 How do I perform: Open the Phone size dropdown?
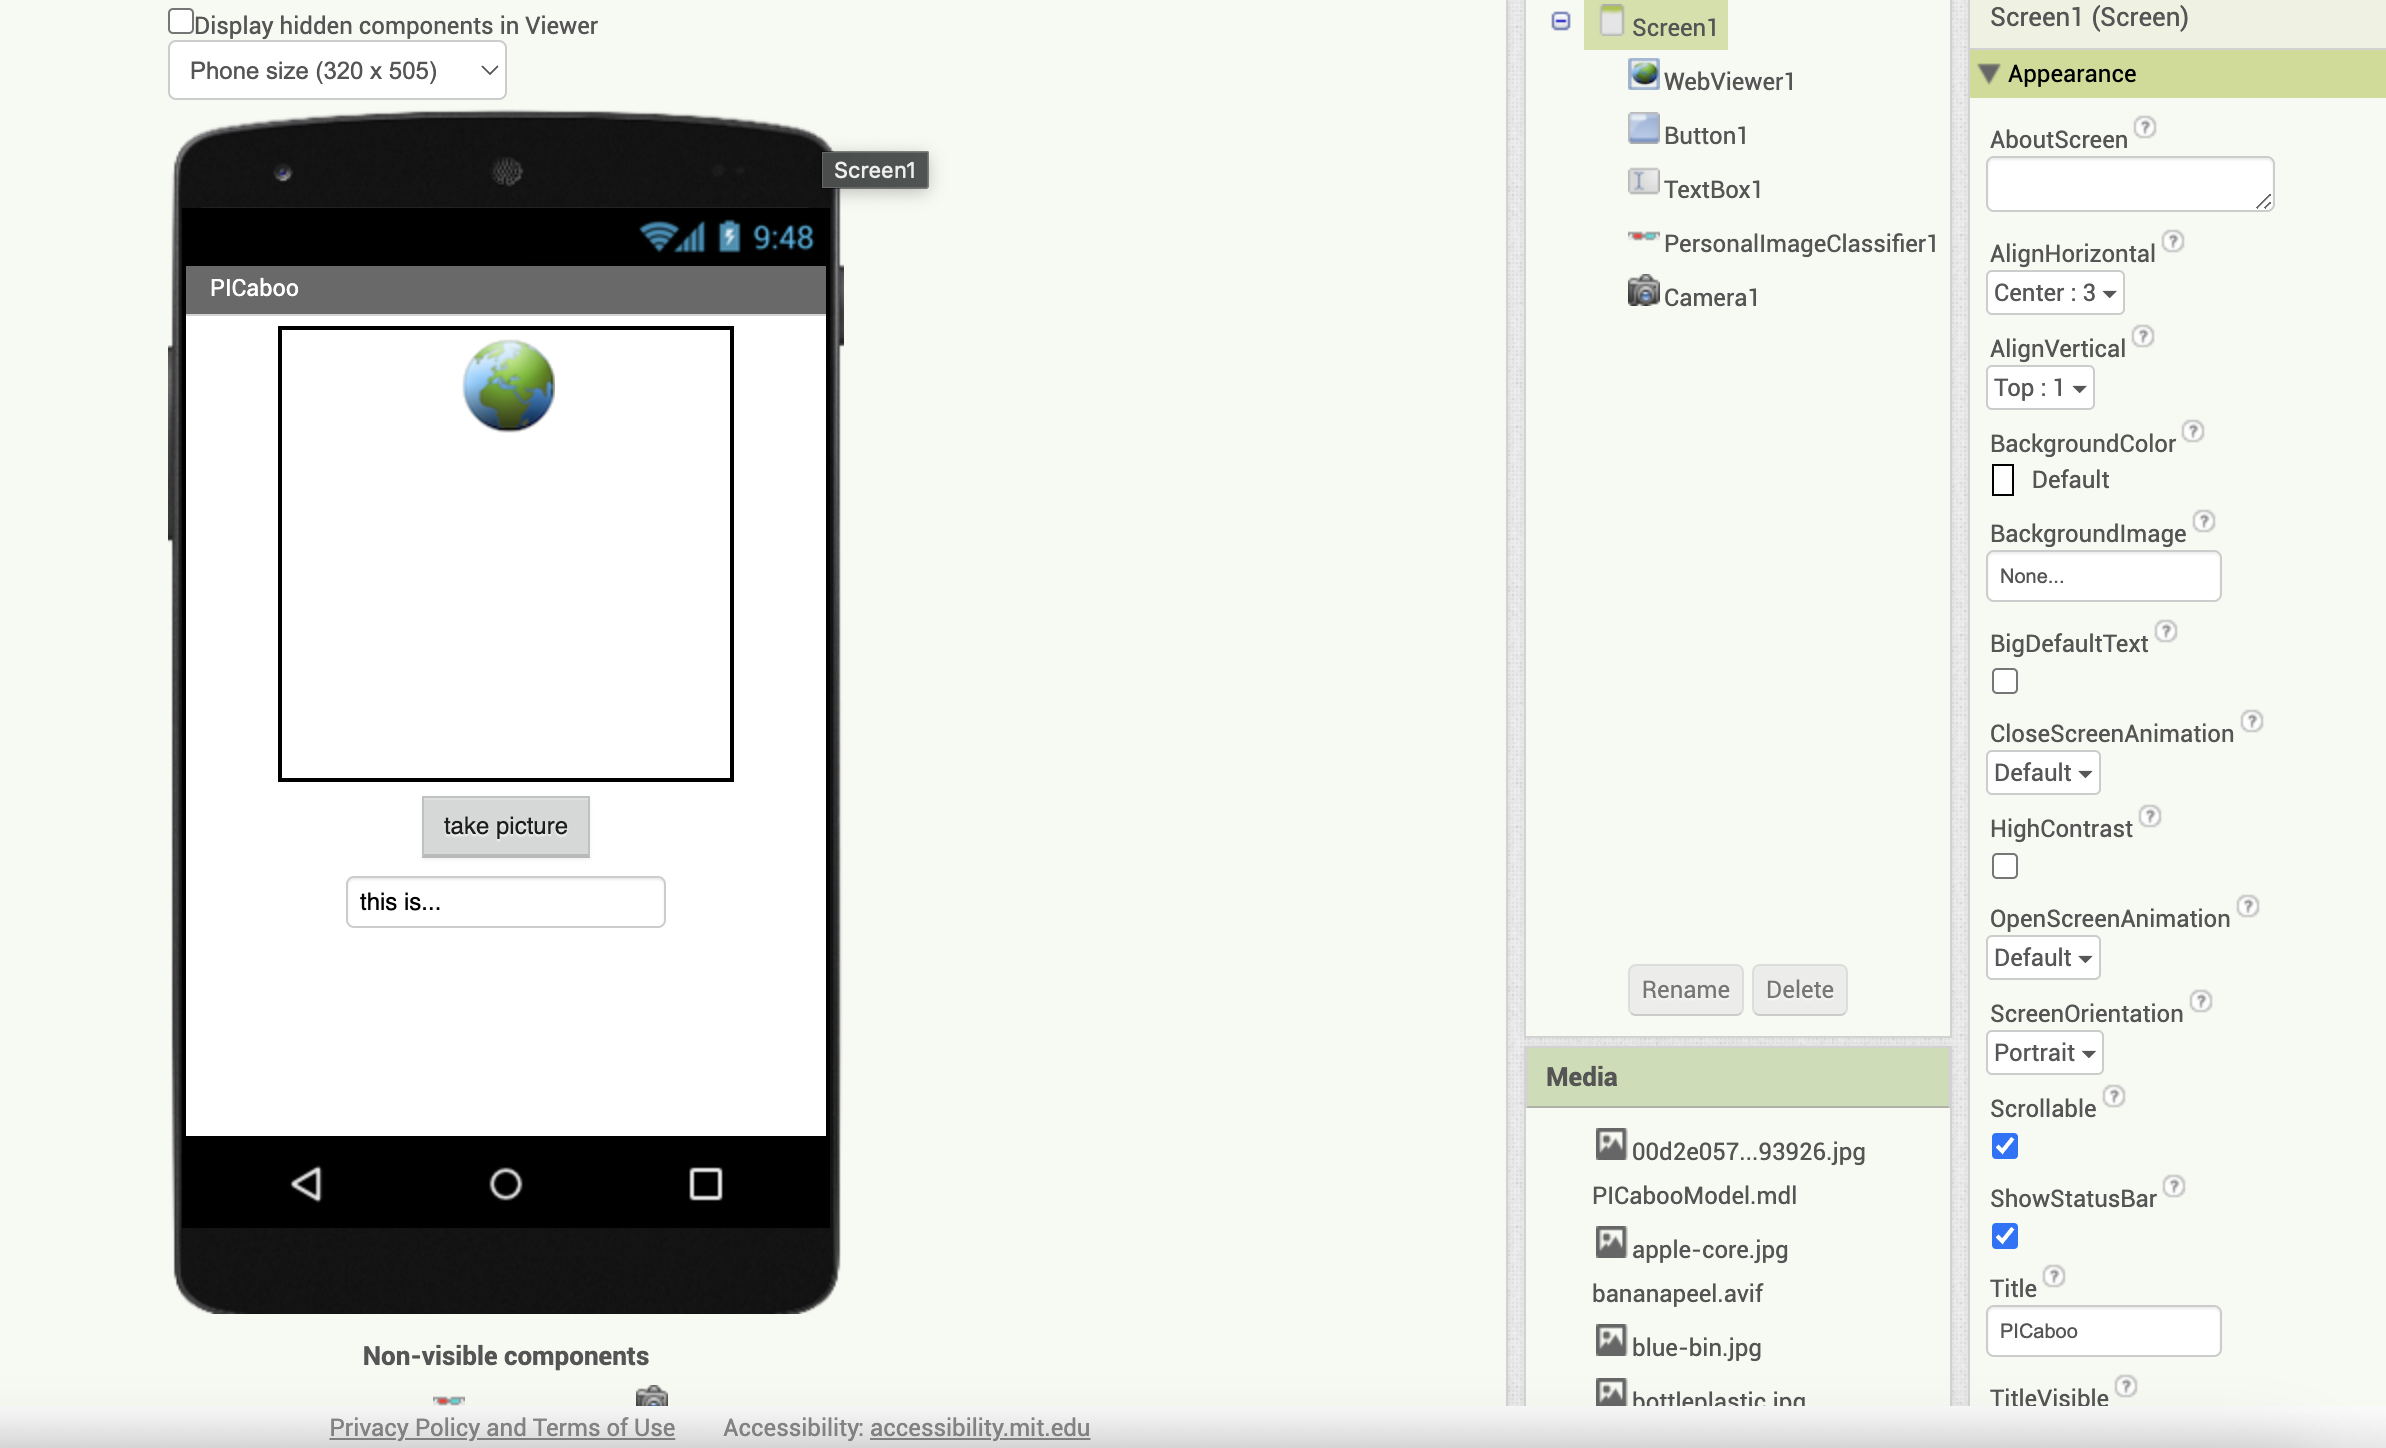(x=337, y=71)
